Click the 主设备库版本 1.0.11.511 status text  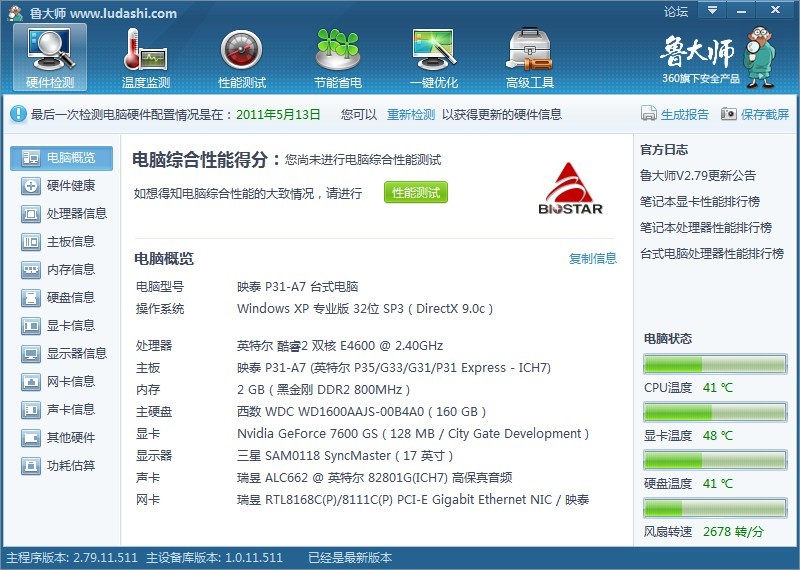[x=214, y=558]
